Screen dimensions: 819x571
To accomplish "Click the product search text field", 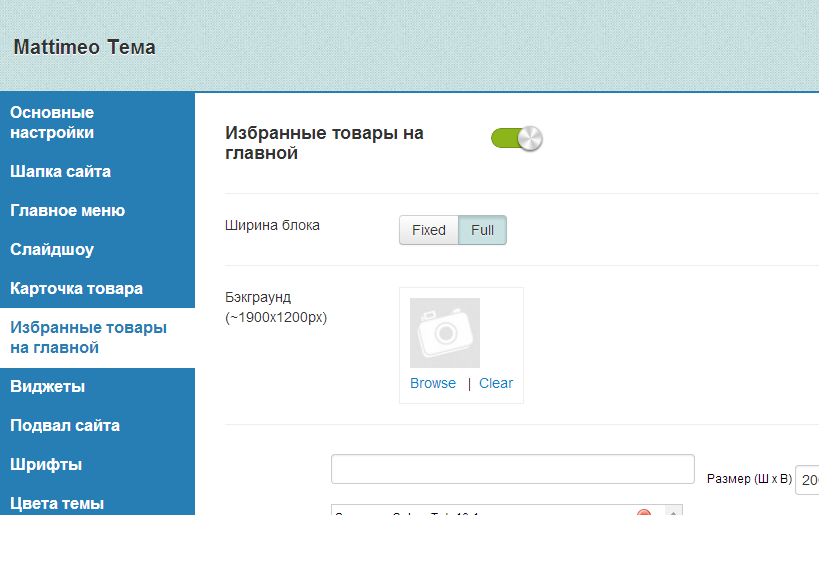I will pos(512,469).
